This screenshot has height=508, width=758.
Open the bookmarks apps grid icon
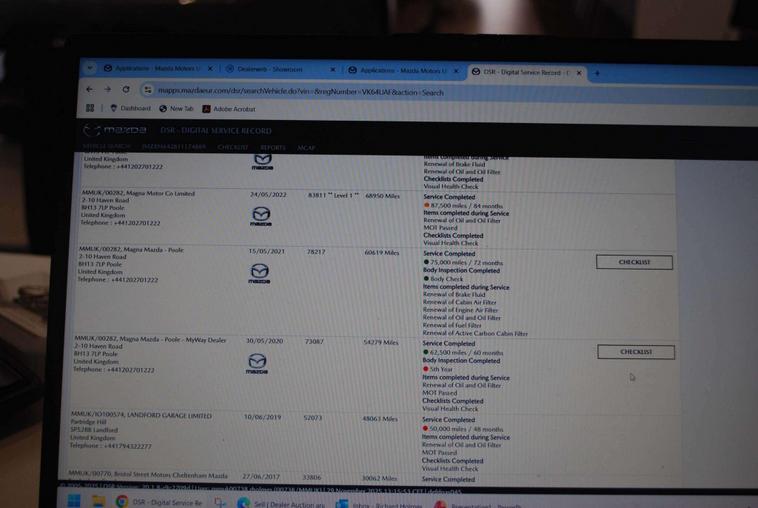click(90, 108)
